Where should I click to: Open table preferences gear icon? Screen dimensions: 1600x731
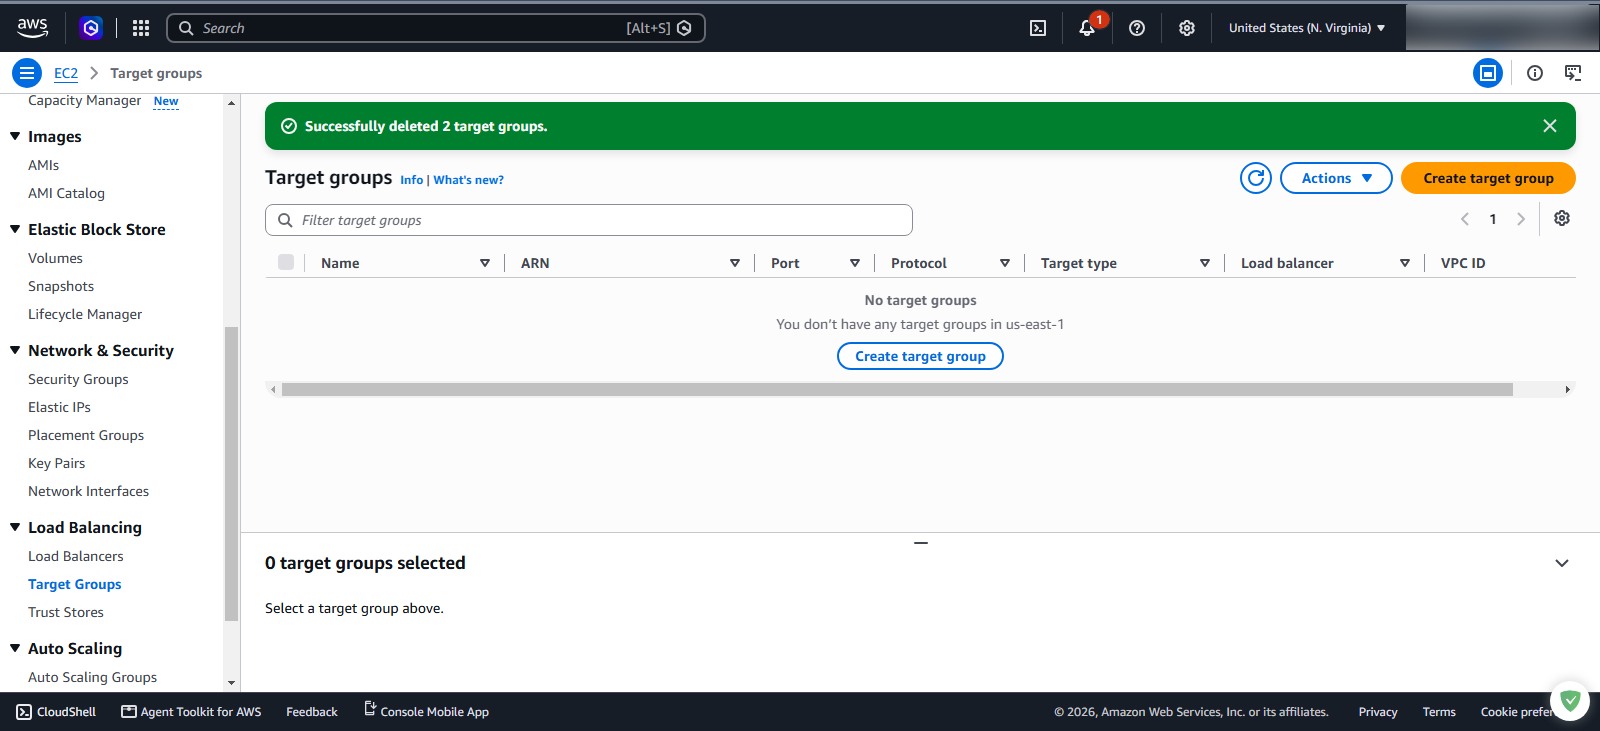(x=1562, y=218)
